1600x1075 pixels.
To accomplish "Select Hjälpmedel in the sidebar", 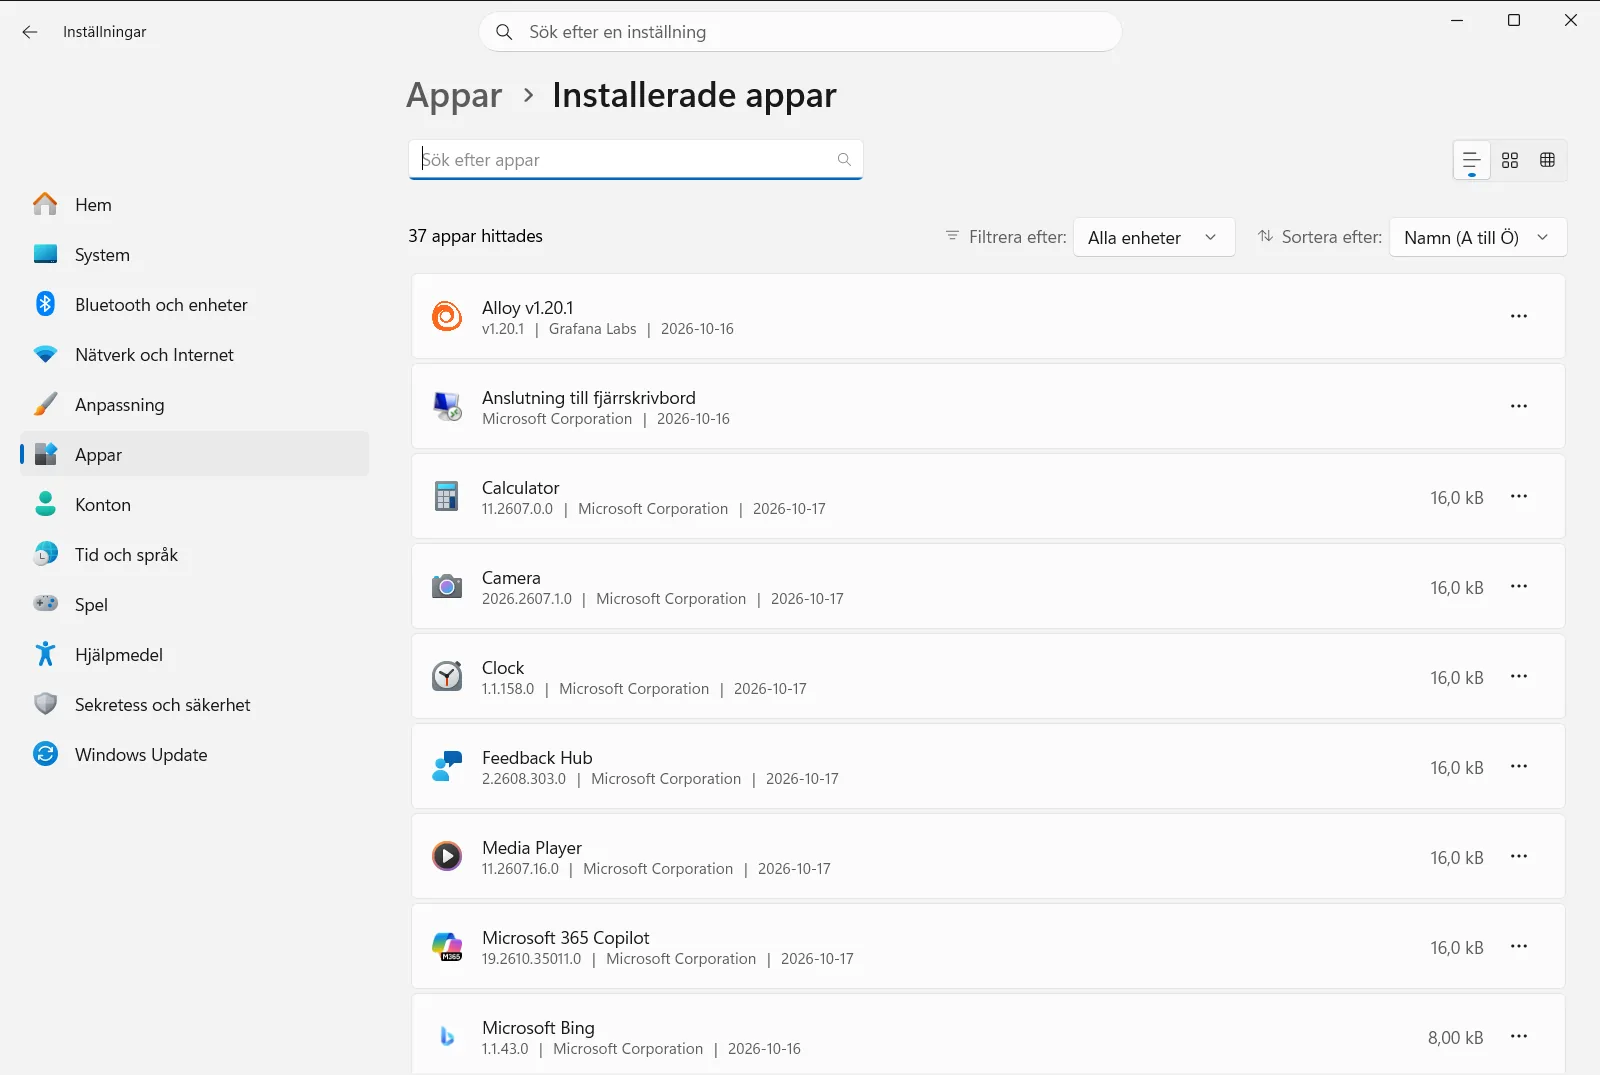I will coord(194,655).
